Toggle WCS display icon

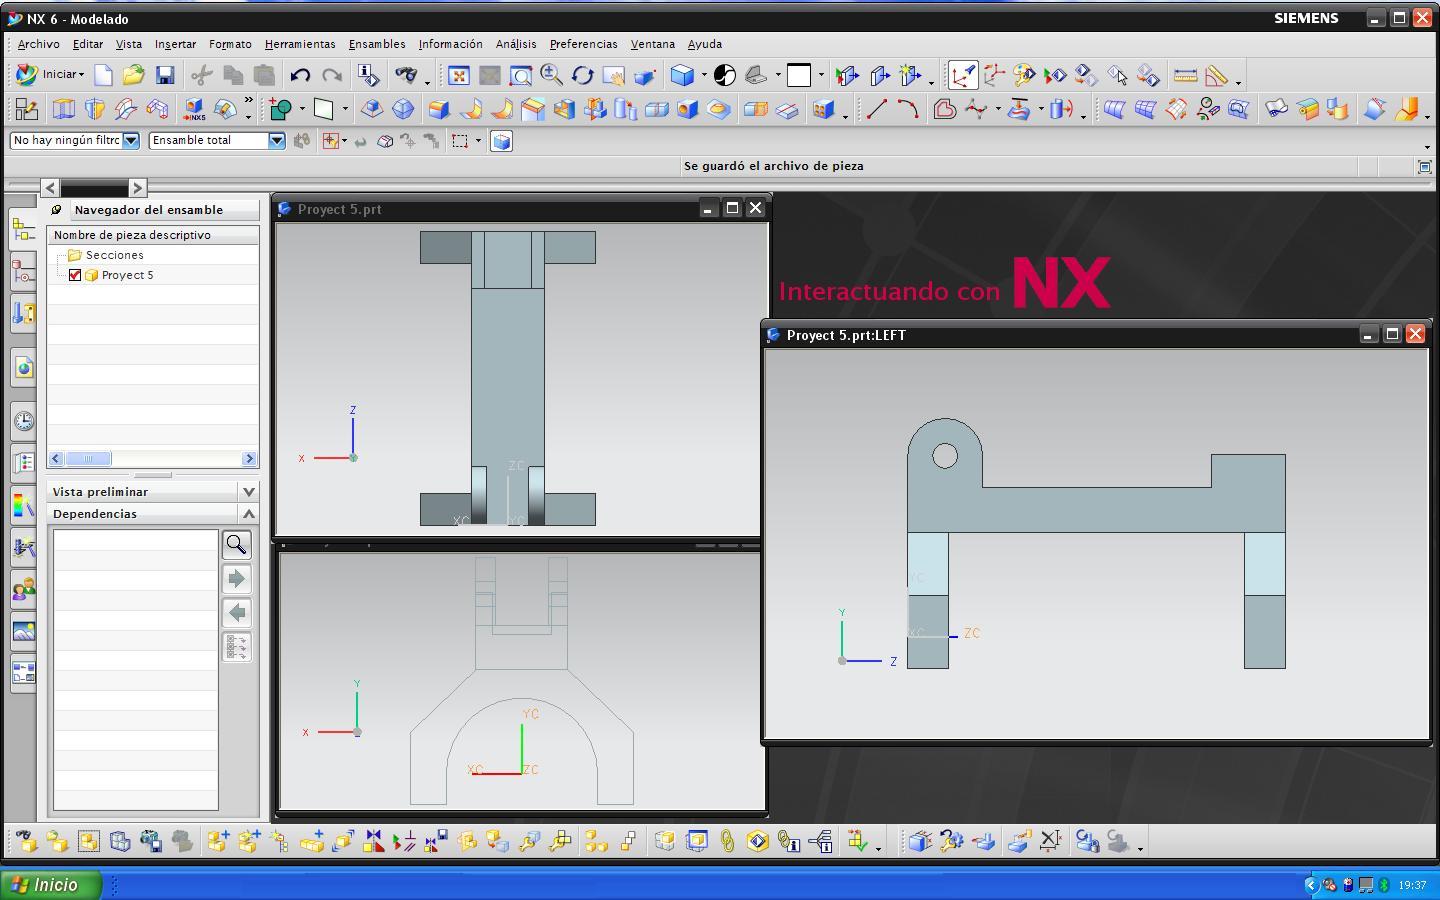point(963,75)
